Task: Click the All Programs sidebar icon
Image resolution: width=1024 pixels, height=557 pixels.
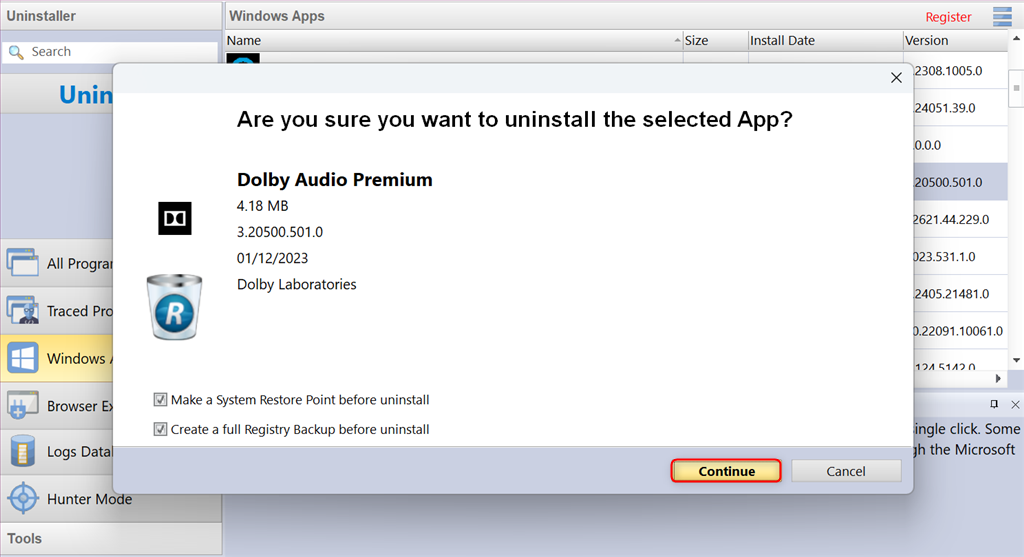Action: (23, 263)
